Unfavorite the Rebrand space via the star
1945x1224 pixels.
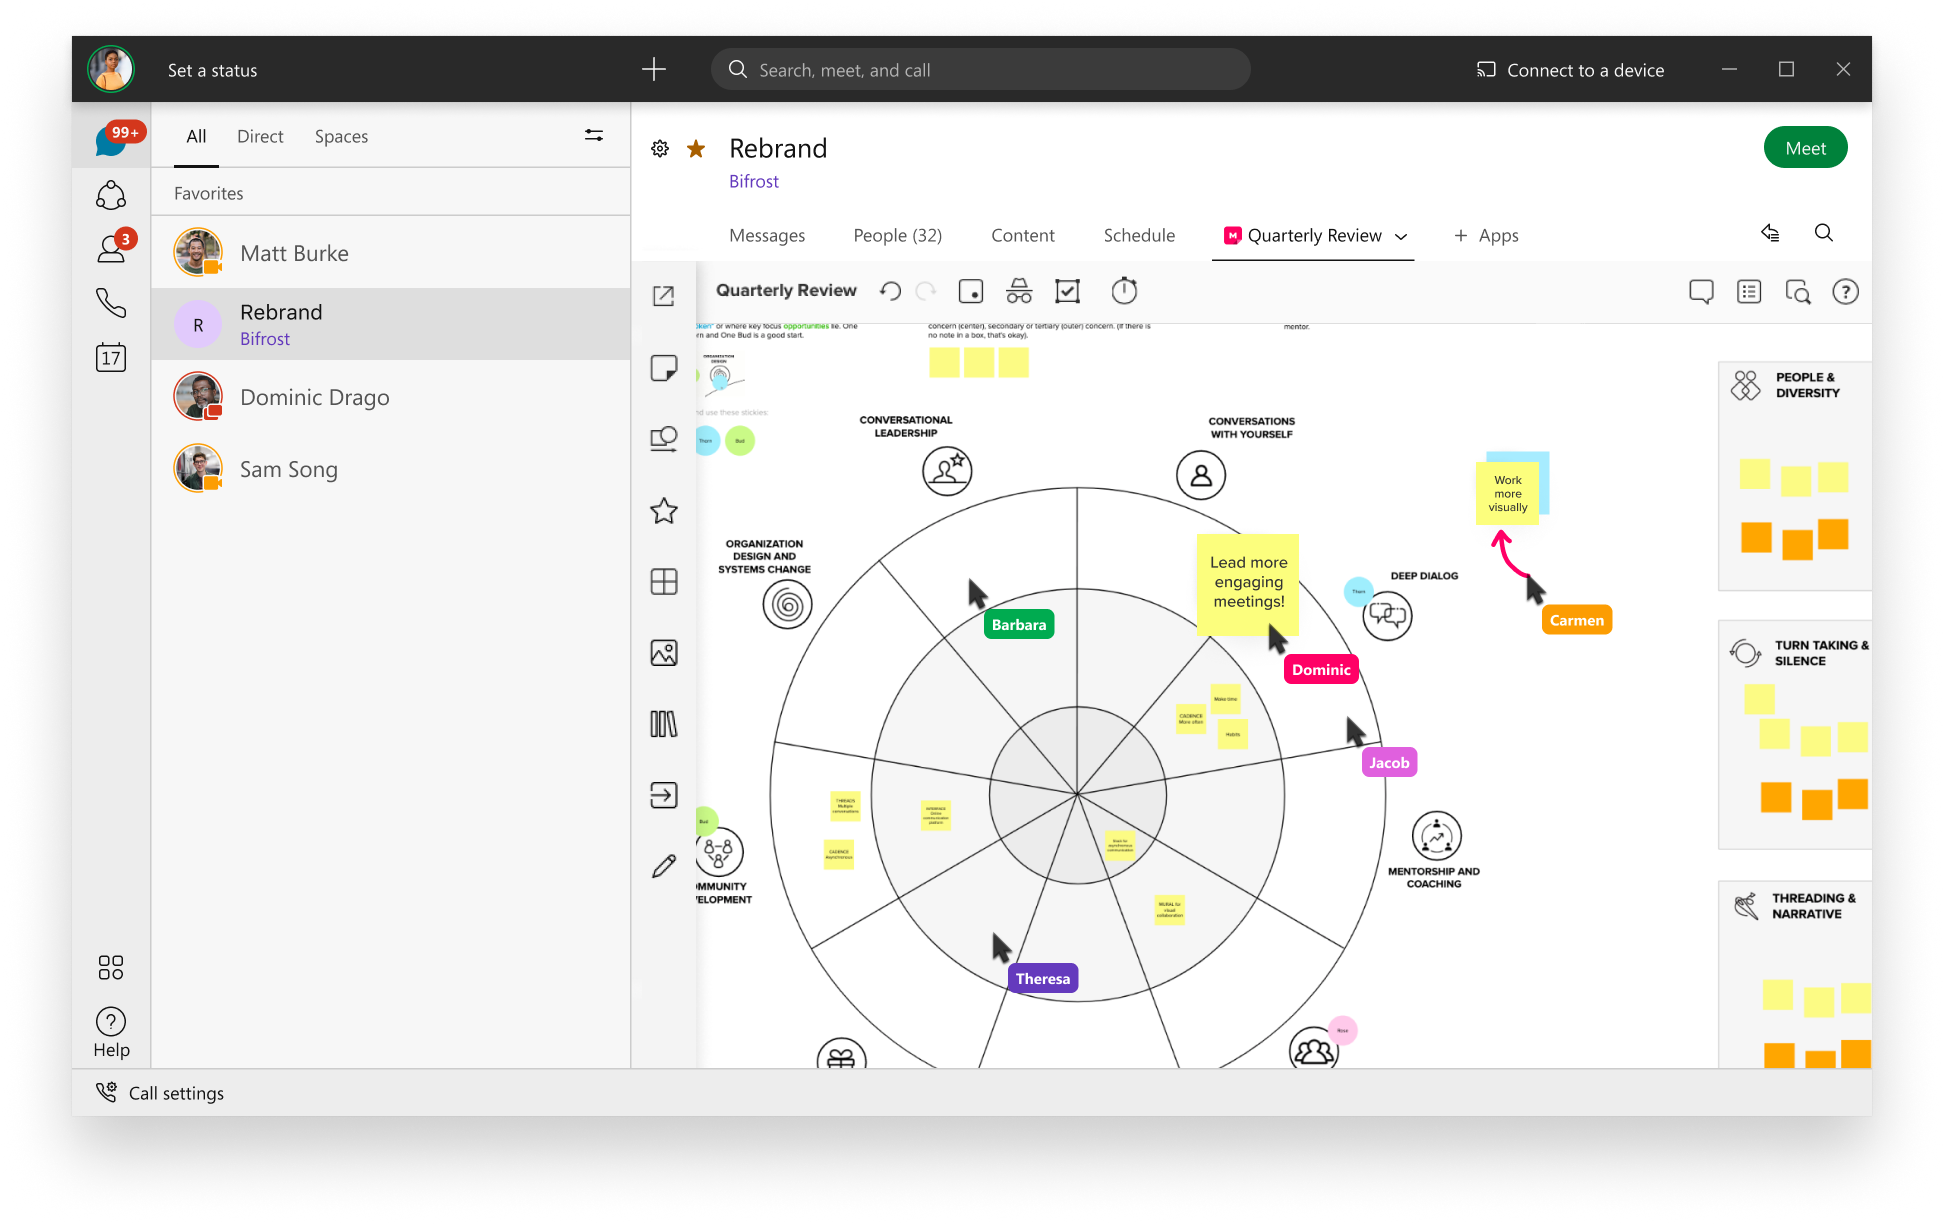(694, 148)
